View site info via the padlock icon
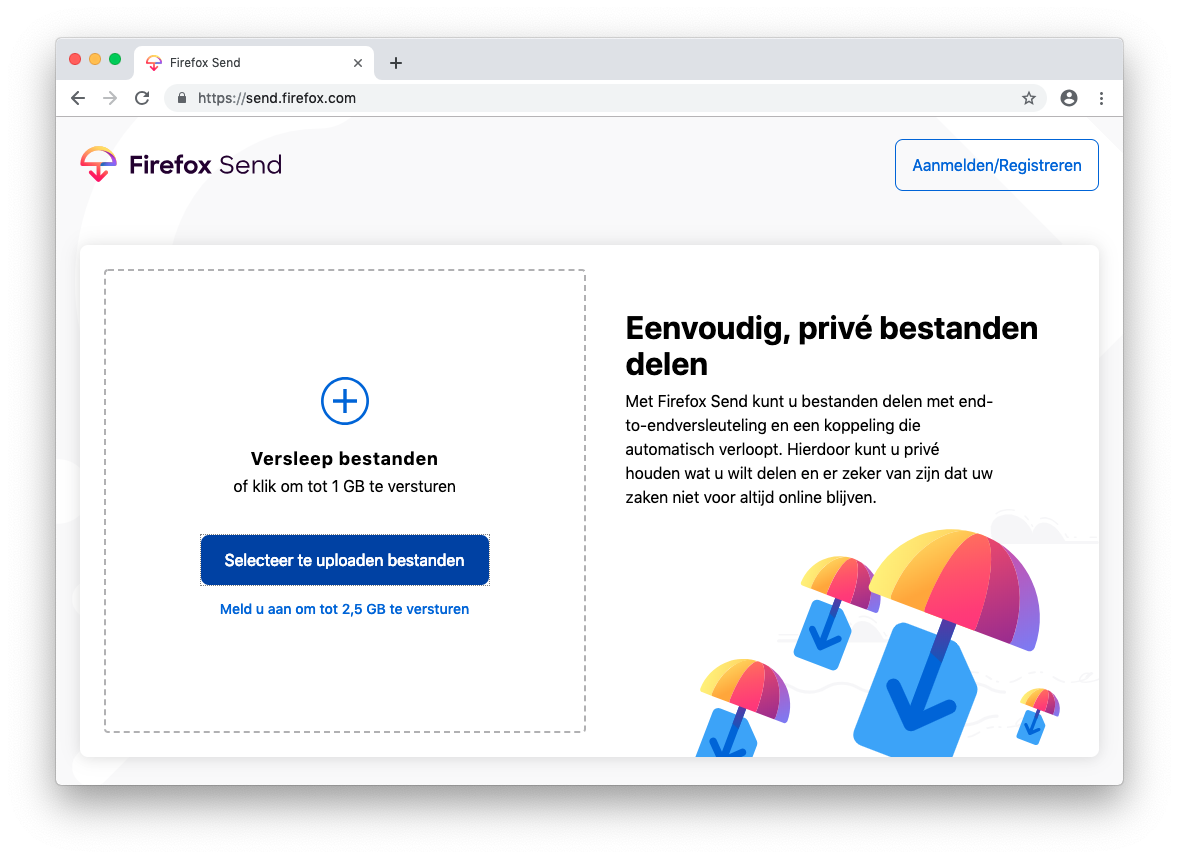 click(x=182, y=98)
